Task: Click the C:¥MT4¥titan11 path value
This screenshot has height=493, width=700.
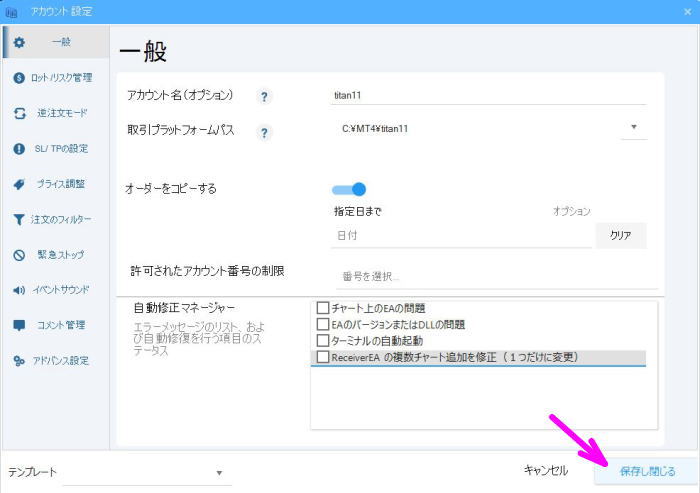Action: click(375, 129)
